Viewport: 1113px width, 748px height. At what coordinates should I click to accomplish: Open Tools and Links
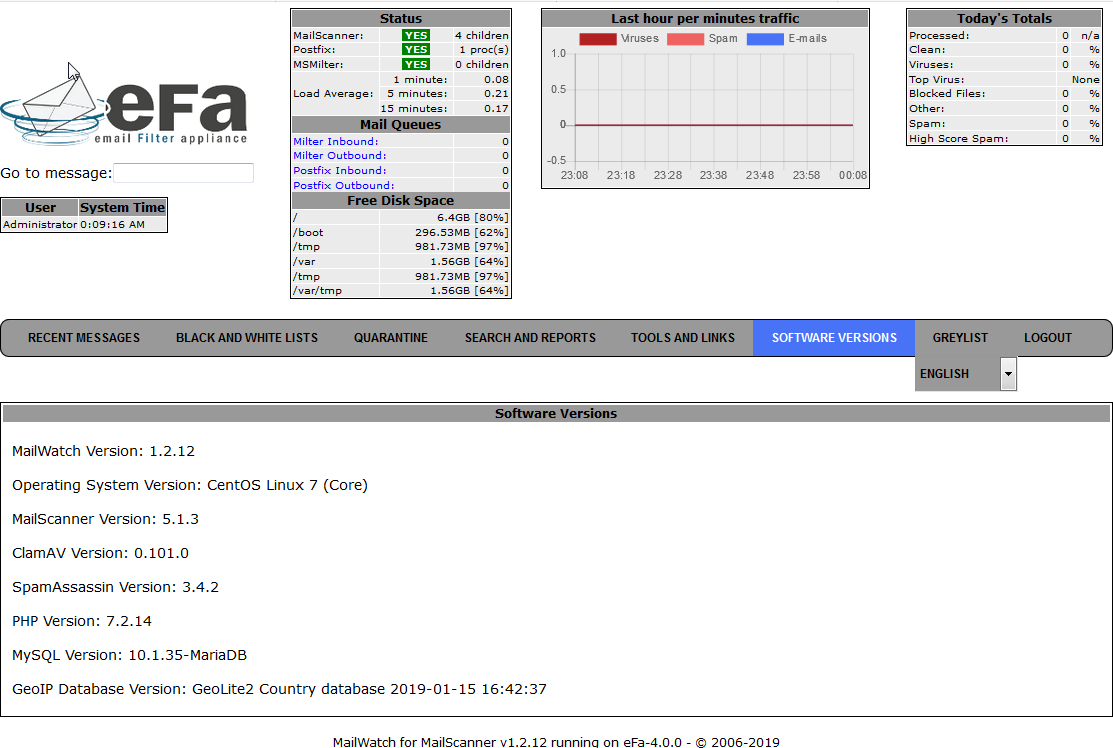pyautogui.click(x=683, y=338)
